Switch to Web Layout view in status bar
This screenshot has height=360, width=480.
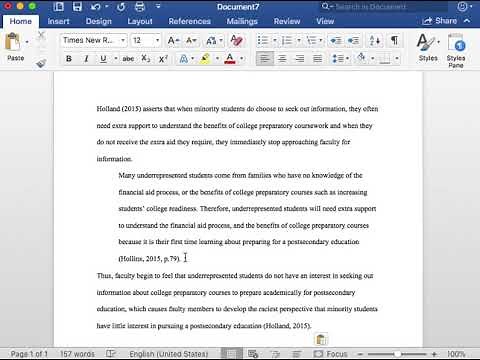pos(253,354)
